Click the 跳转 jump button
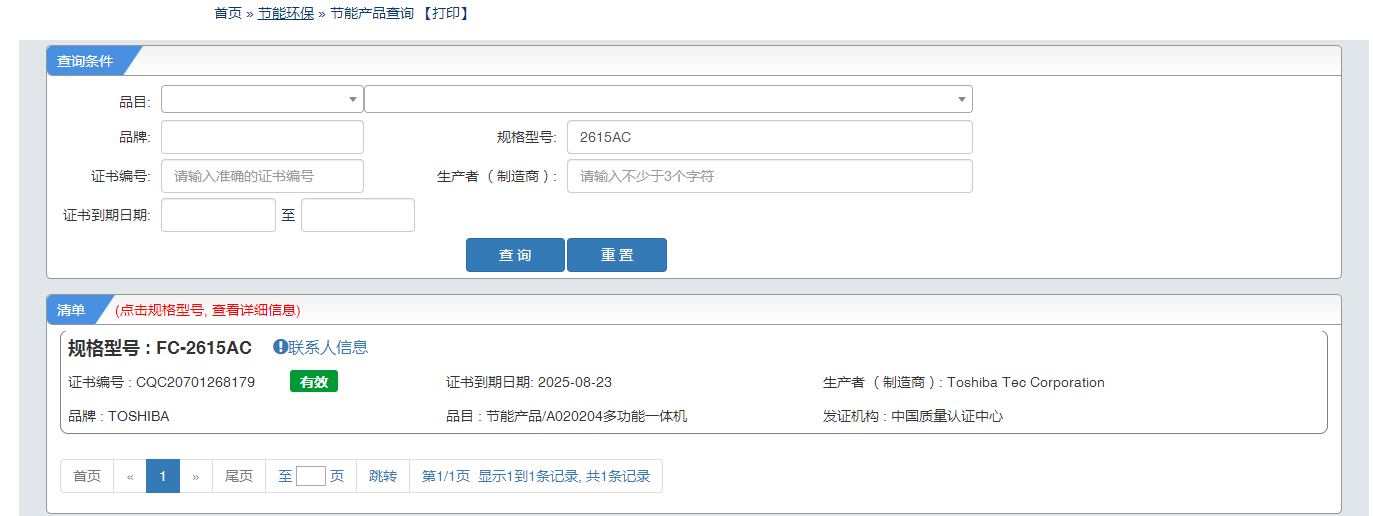The height and width of the screenshot is (516, 1373). point(383,476)
